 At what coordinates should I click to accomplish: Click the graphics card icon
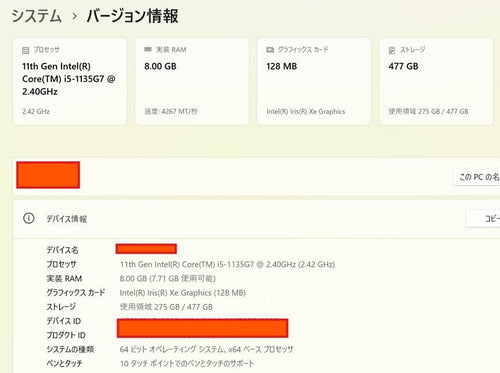(270, 50)
